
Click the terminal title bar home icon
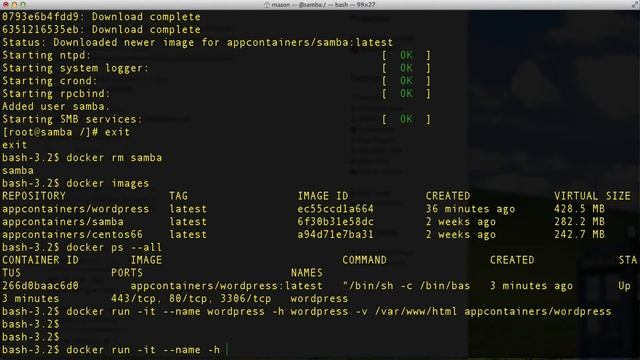[267, 4]
